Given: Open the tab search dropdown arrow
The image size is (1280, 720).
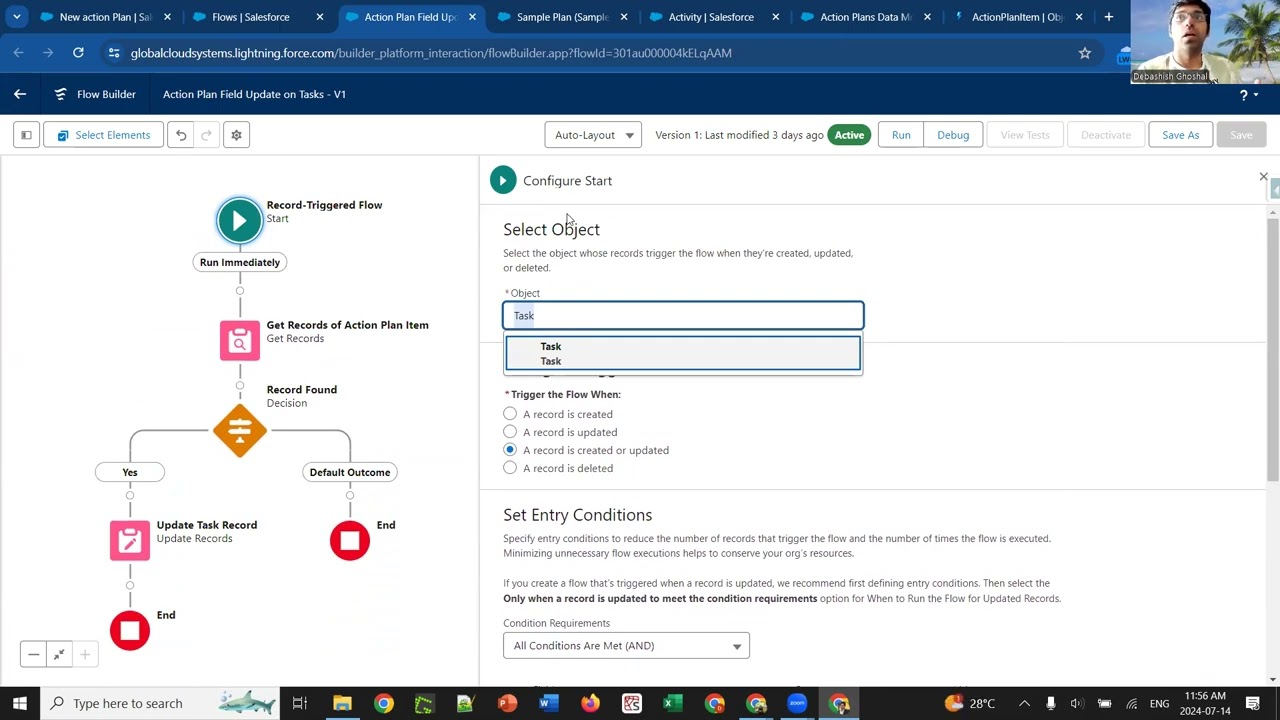Looking at the screenshot, I should (17, 17).
